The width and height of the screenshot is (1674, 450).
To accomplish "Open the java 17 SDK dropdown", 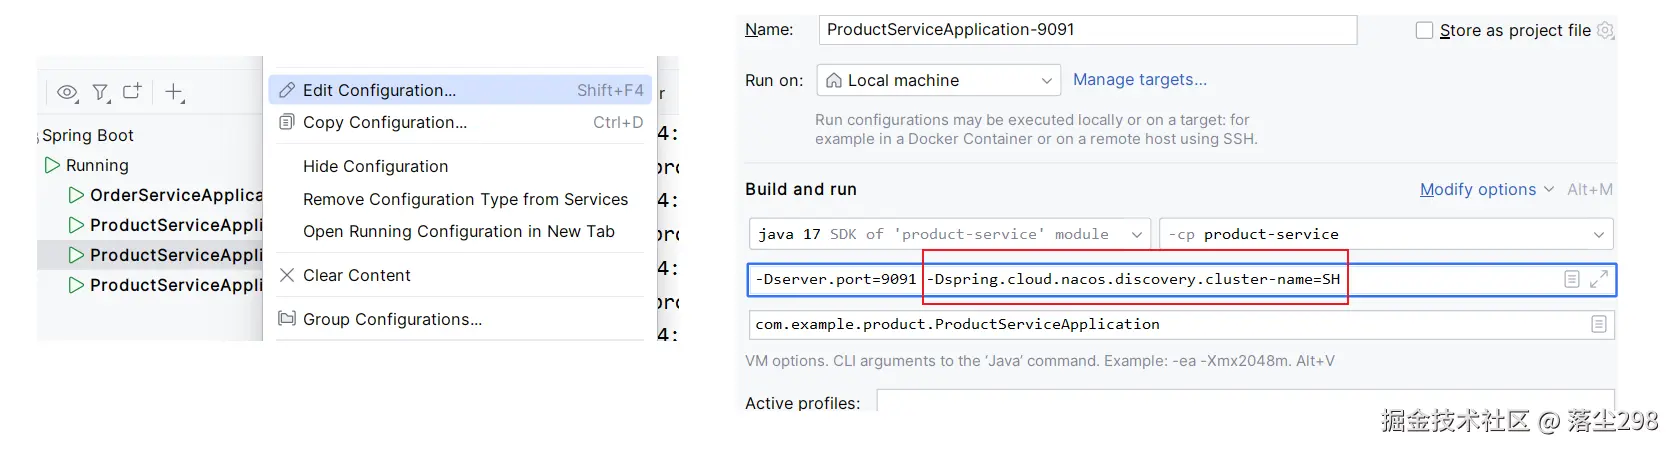I will pos(948,234).
